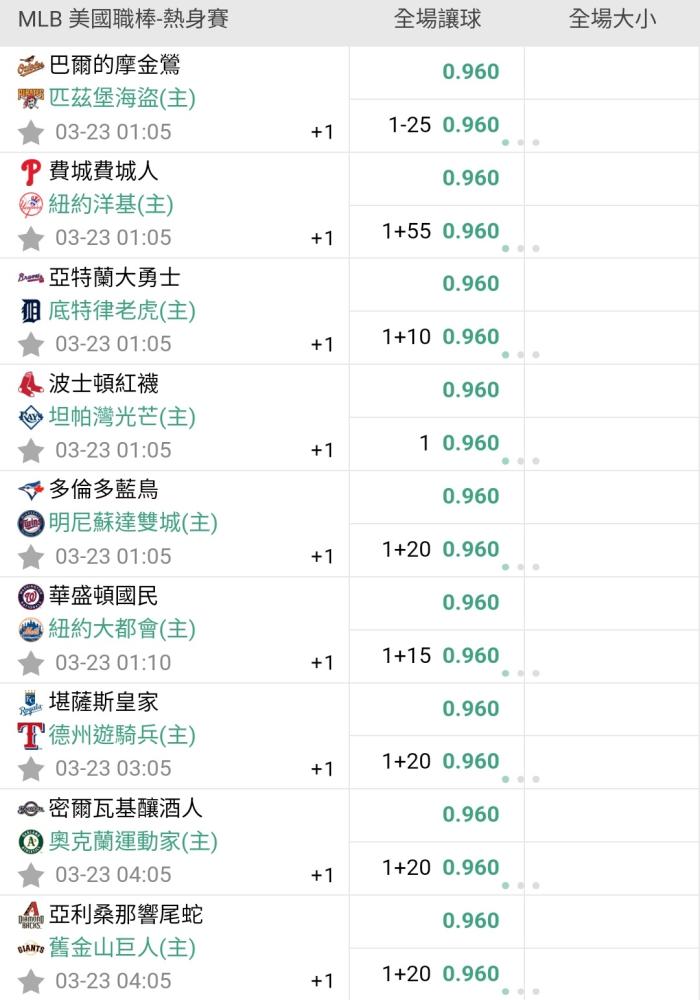The width and height of the screenshot is (700, 1000).
Task: Click the Washington Nationals logo
Action: click(x=31, y=596)
